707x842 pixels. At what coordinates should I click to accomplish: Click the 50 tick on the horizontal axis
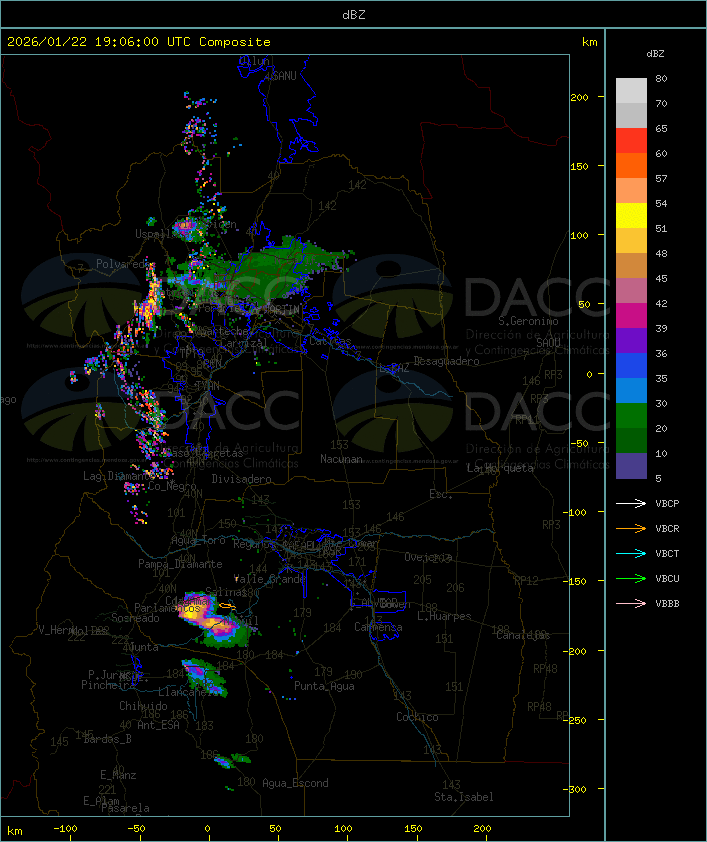[275, 829]
